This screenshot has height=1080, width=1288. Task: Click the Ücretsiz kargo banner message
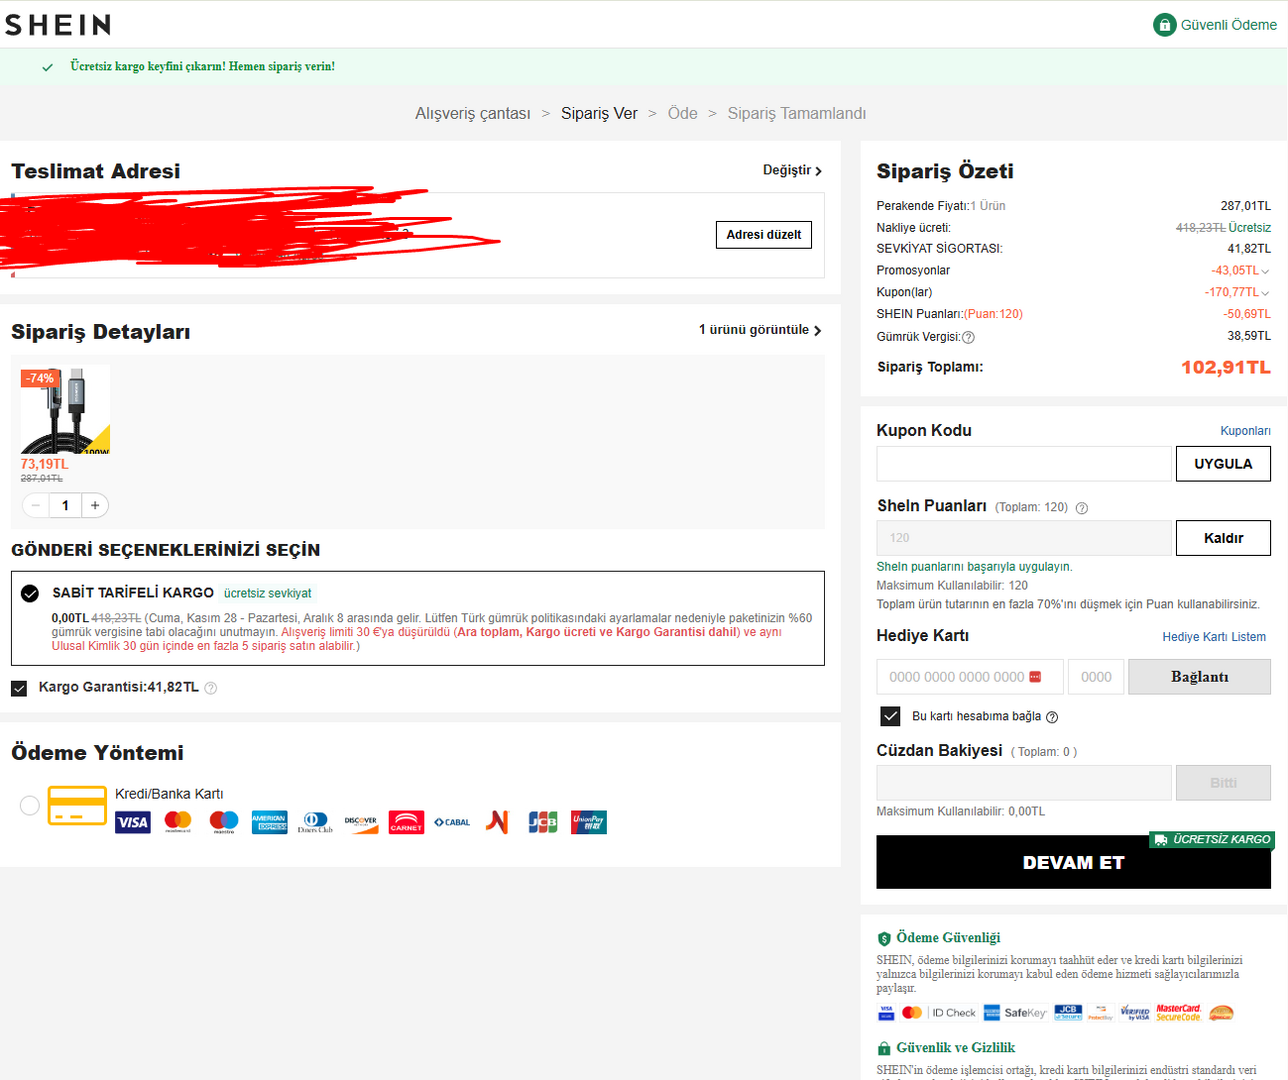coord(202,67)
